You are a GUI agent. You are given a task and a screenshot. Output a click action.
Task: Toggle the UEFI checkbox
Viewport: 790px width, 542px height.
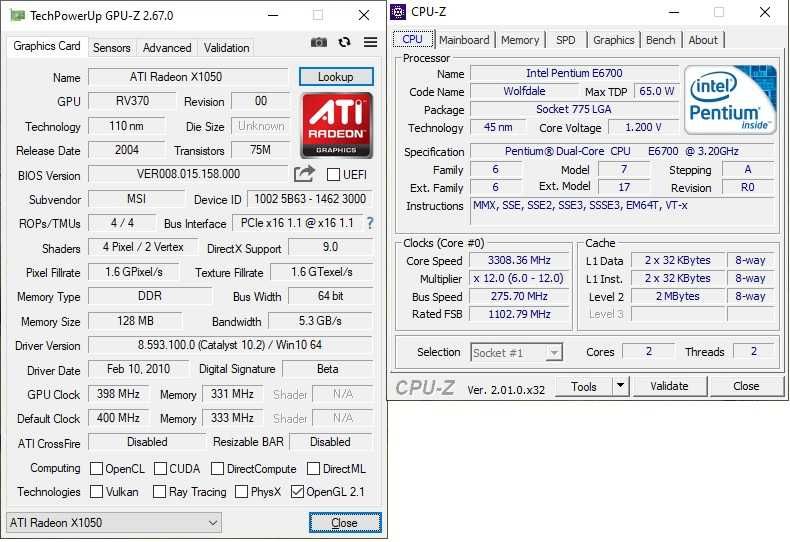point(333,175)
